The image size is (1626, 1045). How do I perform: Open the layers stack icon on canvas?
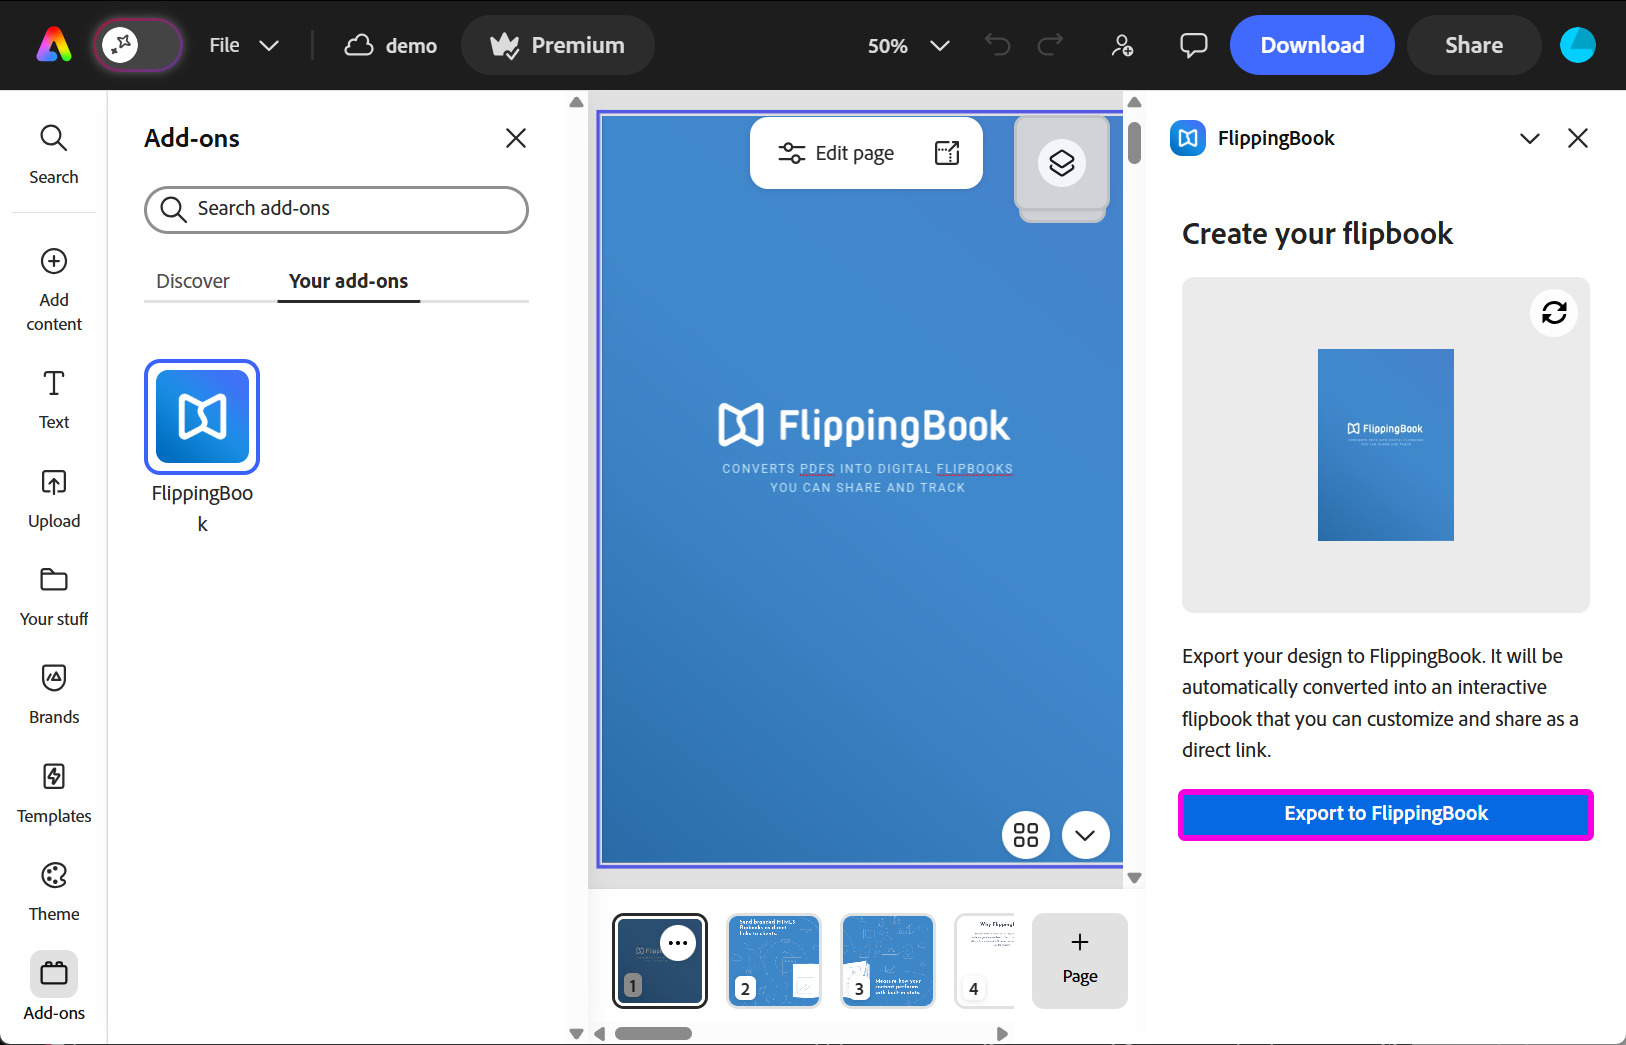tap(1061, 163)
